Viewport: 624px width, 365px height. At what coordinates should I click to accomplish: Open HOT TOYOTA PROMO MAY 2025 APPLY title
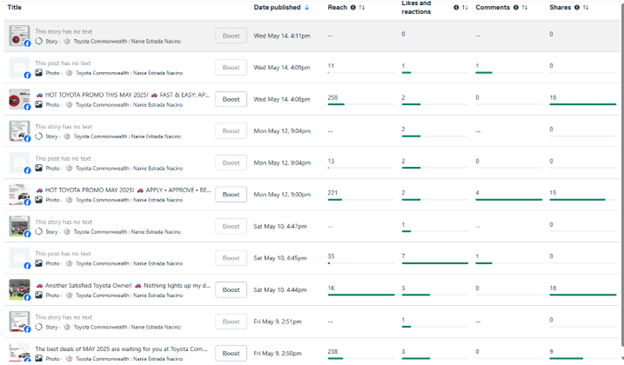click(x=123, y=190)
